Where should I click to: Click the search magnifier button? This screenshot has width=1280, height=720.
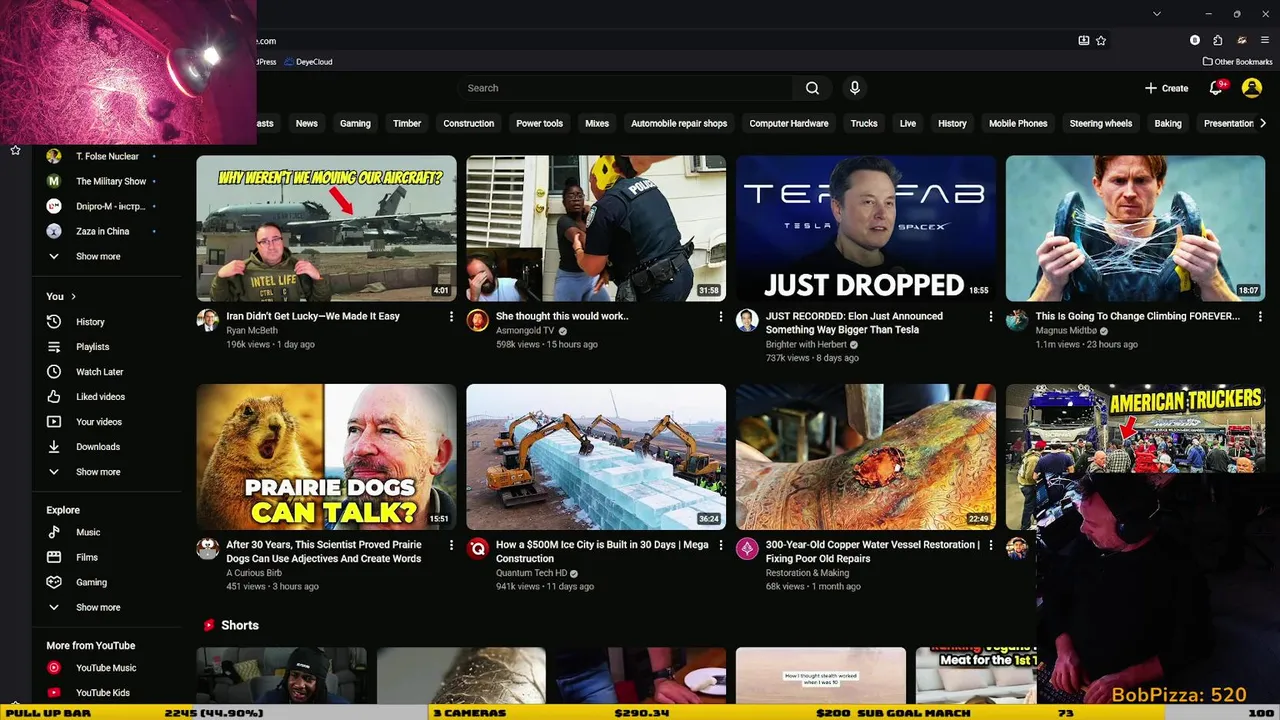(812, 88)
